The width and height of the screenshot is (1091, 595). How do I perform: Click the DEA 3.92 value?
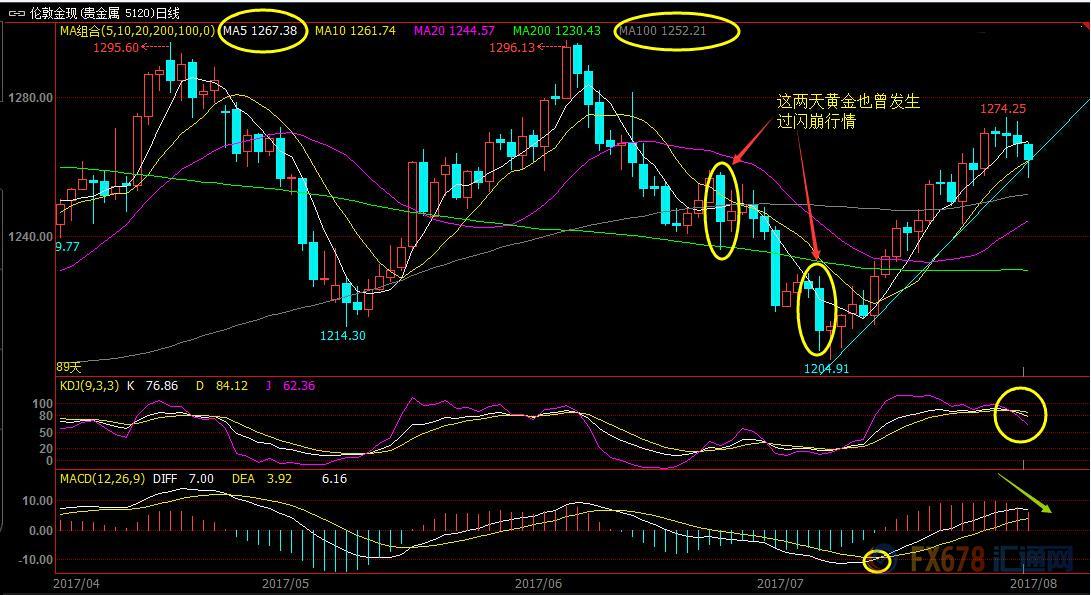262,479
